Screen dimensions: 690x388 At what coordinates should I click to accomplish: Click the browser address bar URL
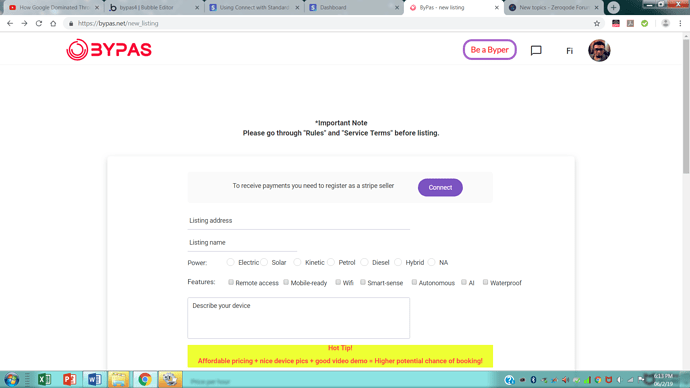(118, 23)
